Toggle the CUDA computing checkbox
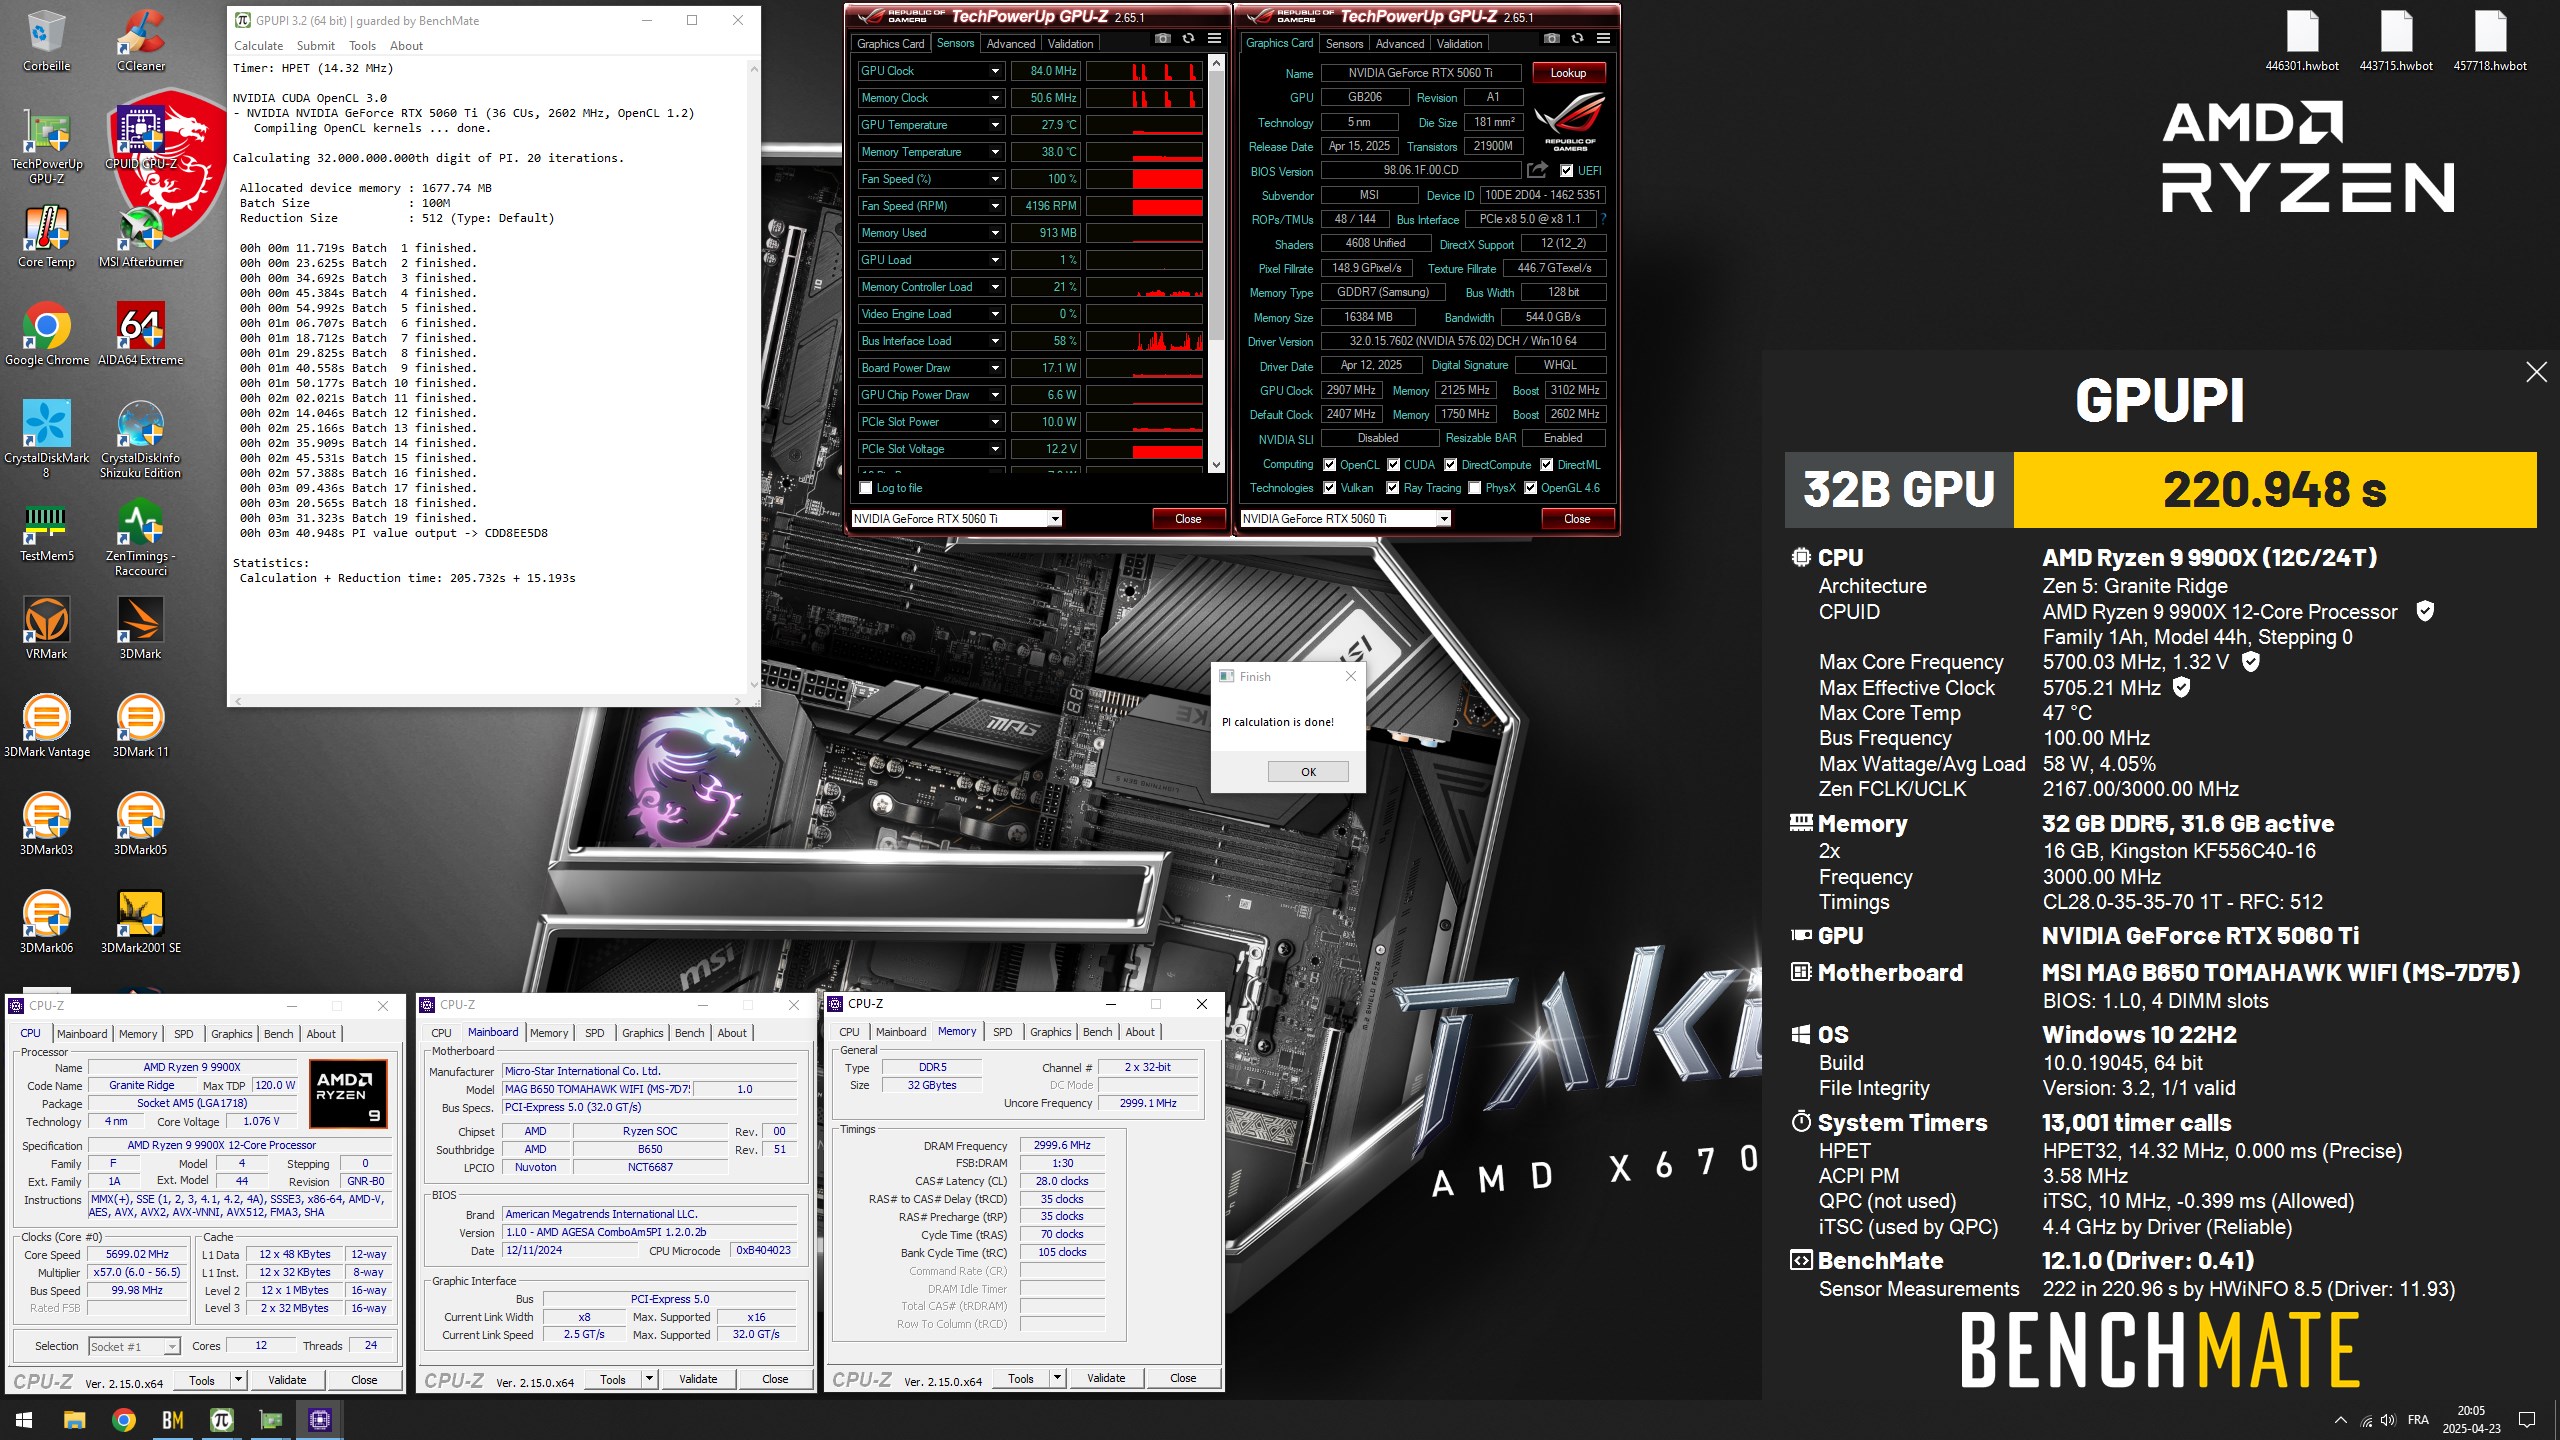Viewport: 2560px width, 1440px height. [1393, 465]
